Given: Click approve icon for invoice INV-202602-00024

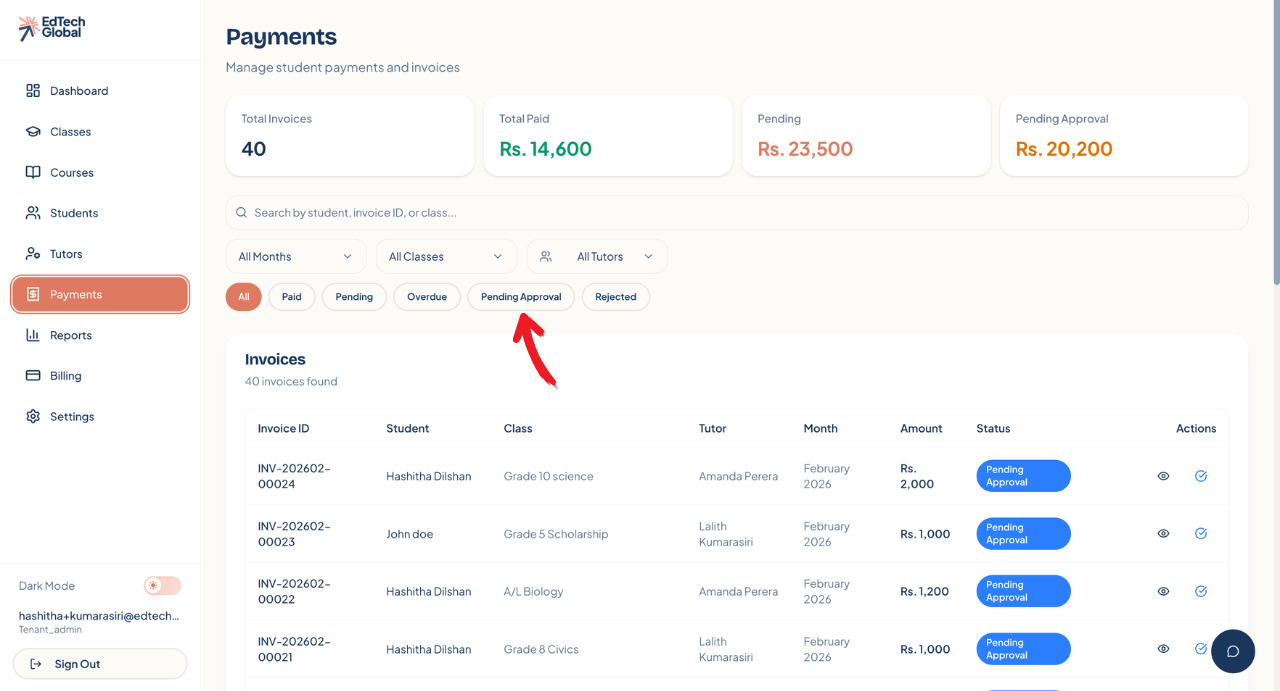Looking at the screenshot, I should click(x=1200, y=476).
